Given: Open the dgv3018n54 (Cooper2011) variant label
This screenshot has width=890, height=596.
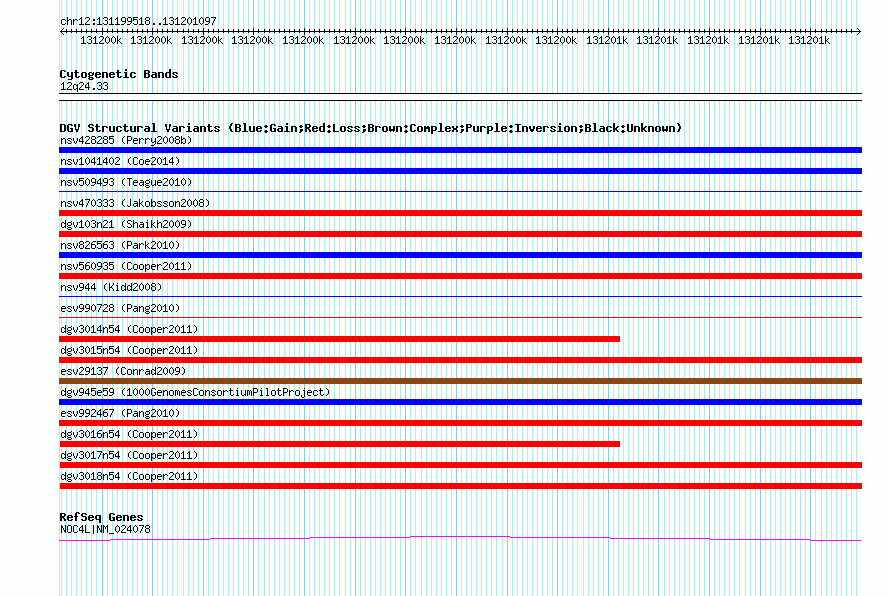Looking at the screenshot, I should click(x=129, y=476).
